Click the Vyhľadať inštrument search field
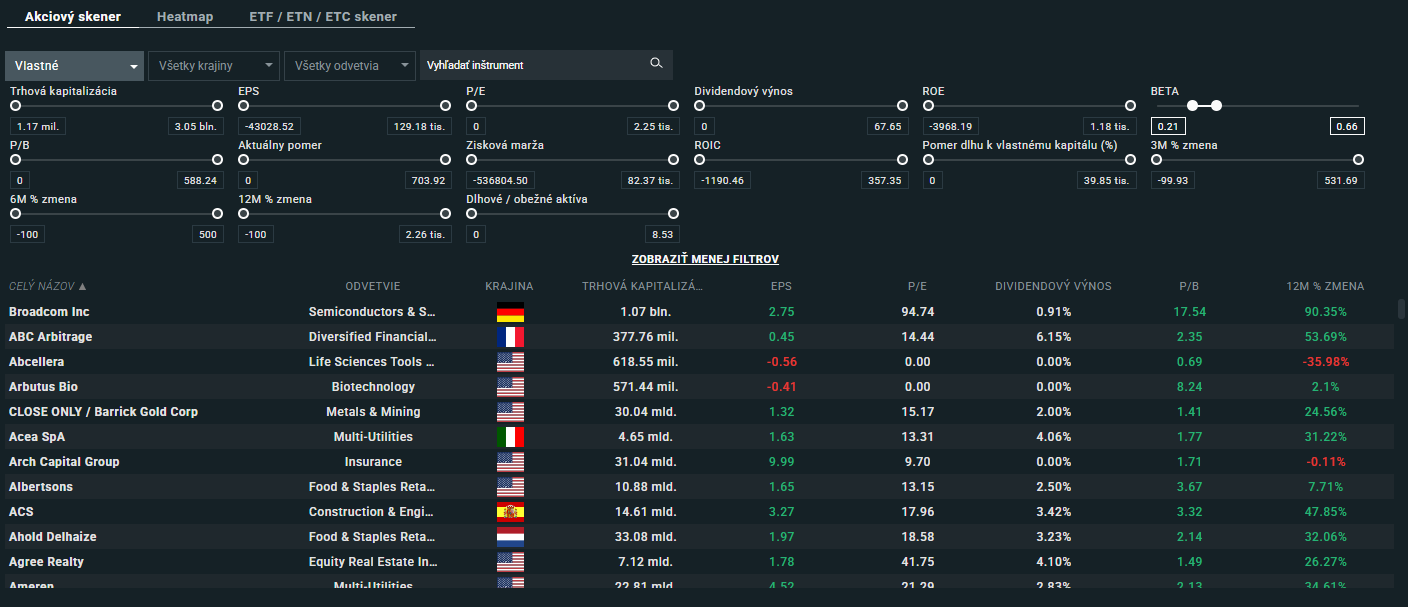Screen dimensions: 1408x607 pyautogui.click(x=530, y=65)
